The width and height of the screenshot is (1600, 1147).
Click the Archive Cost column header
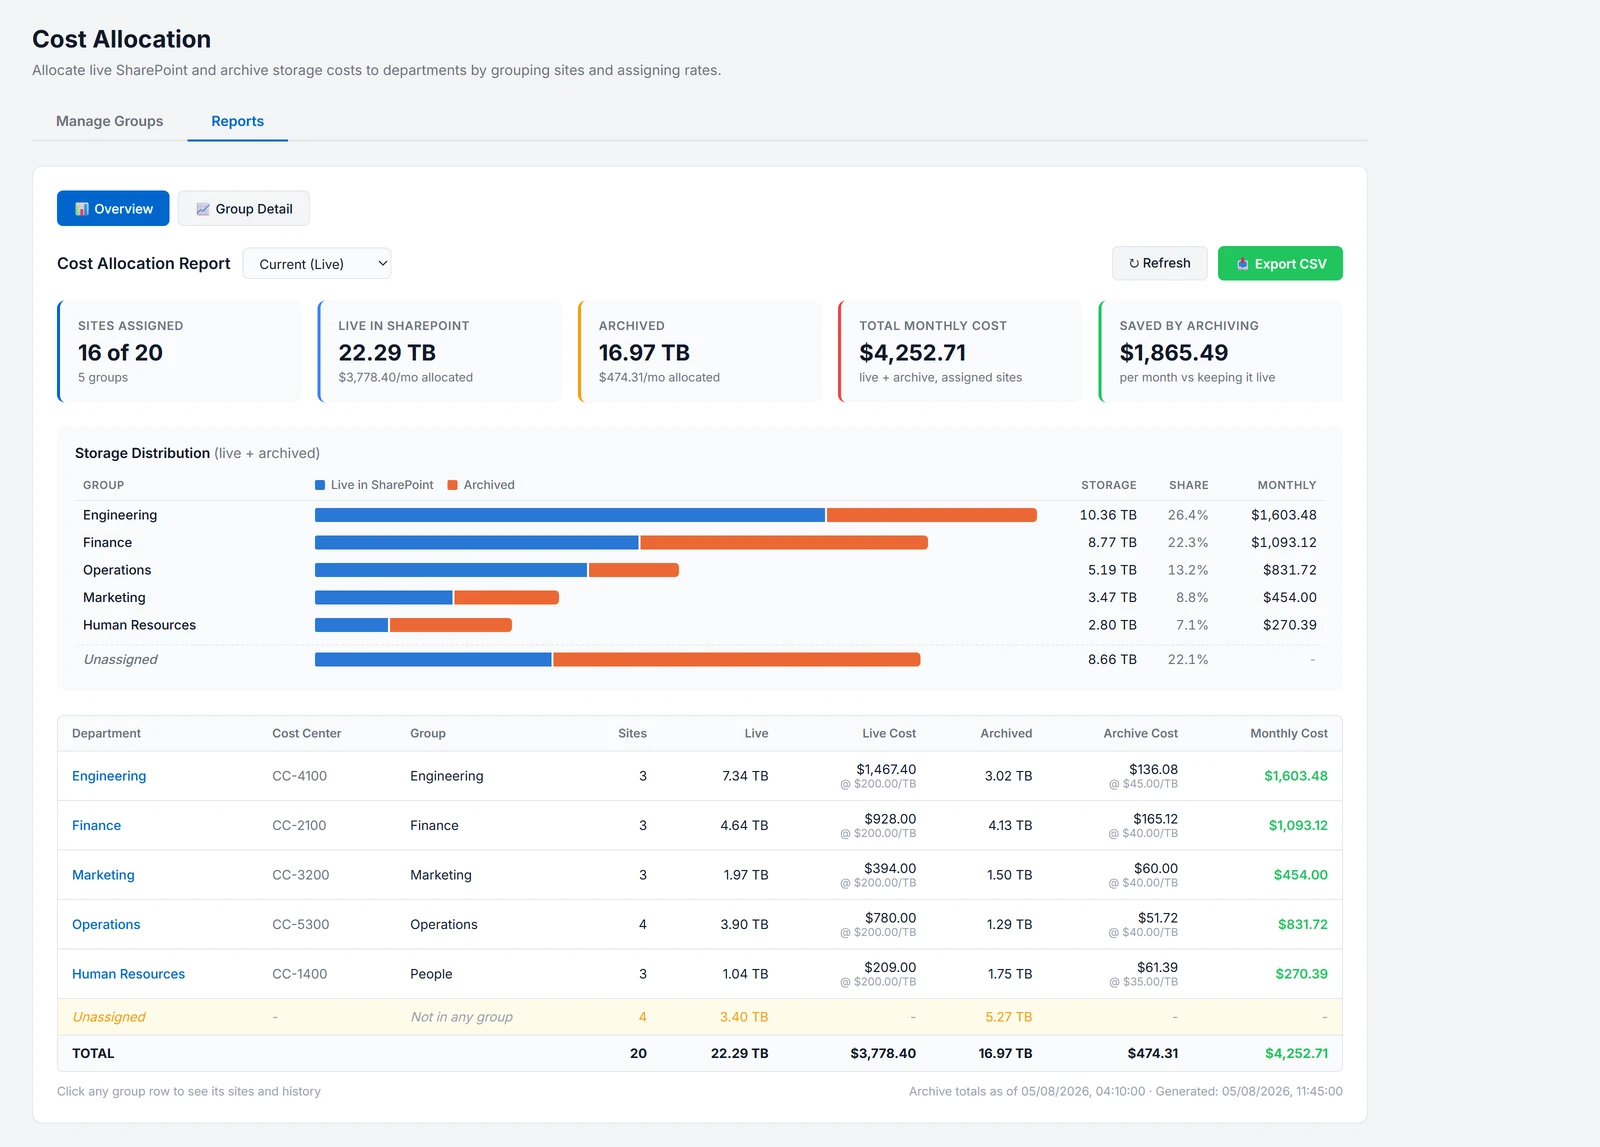pyautogui.click(x=1140, y=733)
